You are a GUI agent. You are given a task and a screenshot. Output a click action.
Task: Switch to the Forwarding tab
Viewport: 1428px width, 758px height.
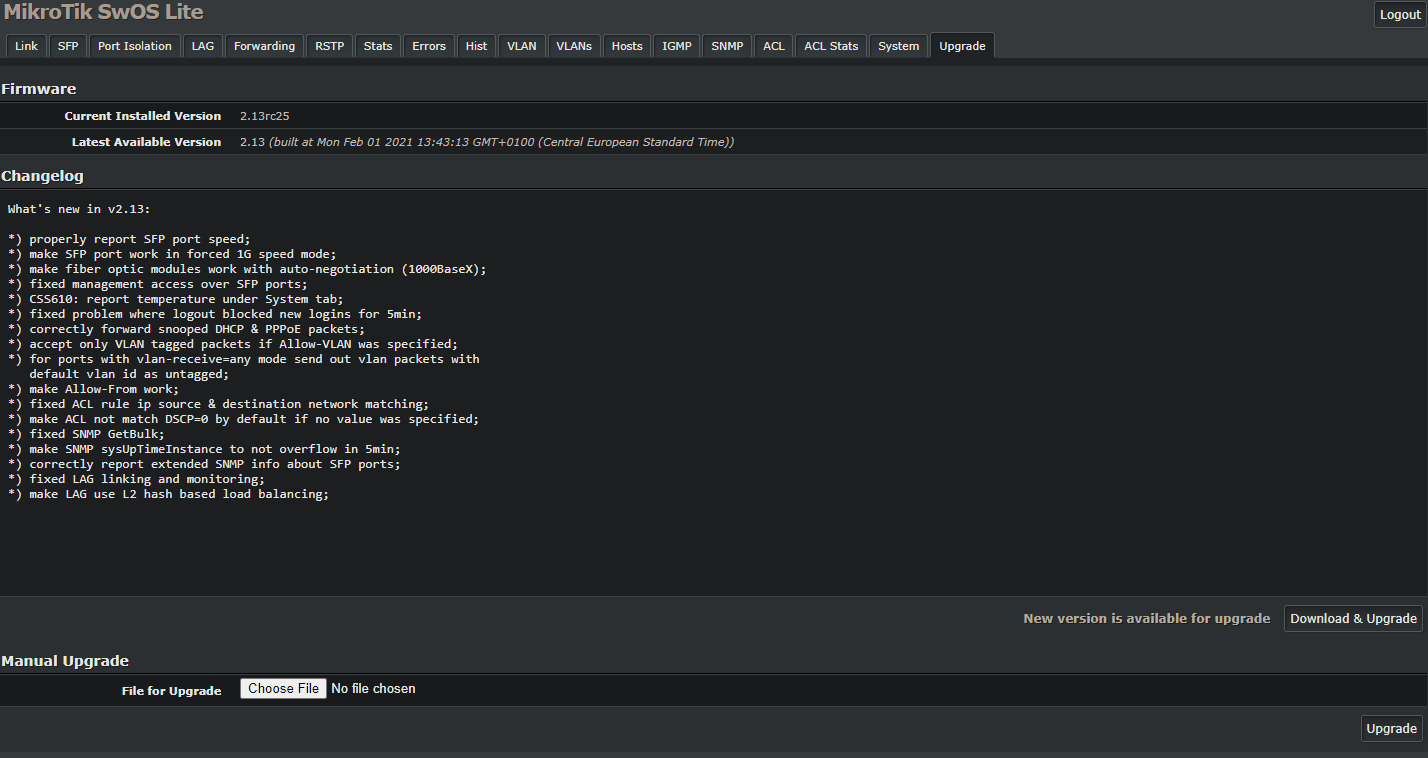pyautogui.click(x=264, y=45)
